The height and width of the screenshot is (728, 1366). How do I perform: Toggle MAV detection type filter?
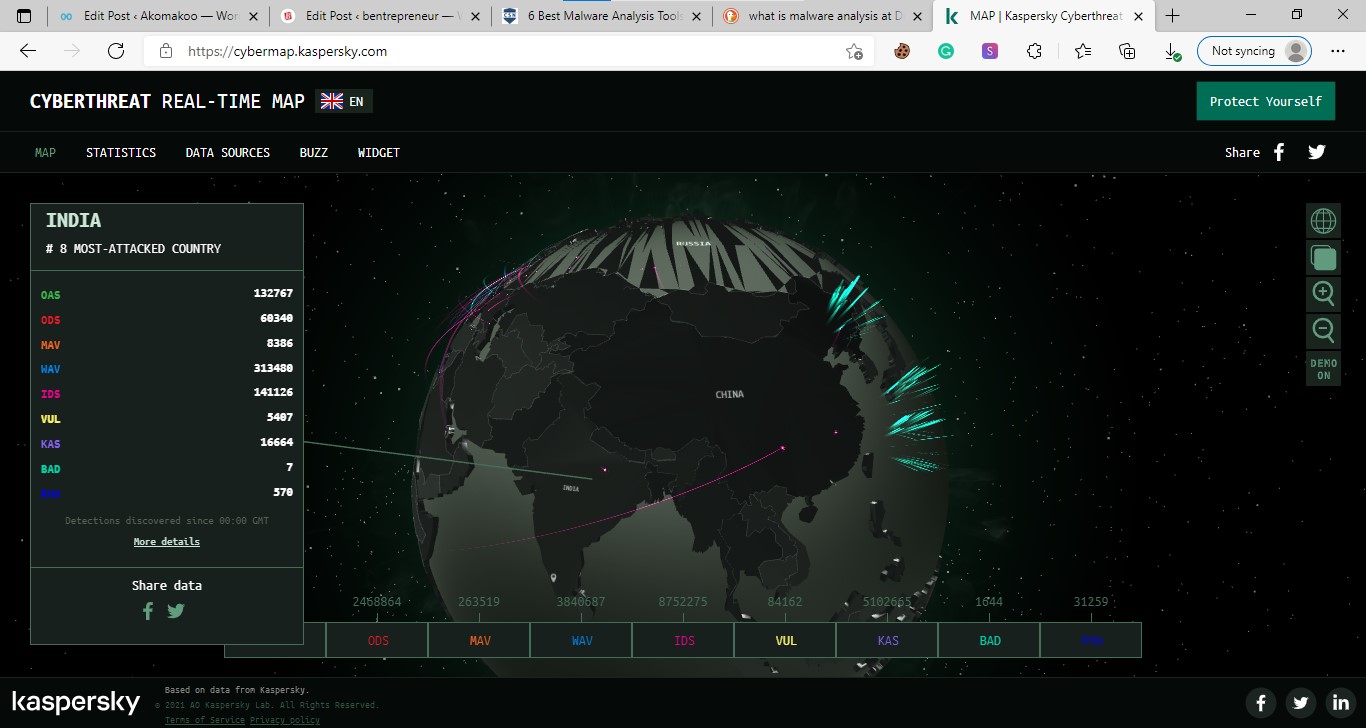coord(480,640)
